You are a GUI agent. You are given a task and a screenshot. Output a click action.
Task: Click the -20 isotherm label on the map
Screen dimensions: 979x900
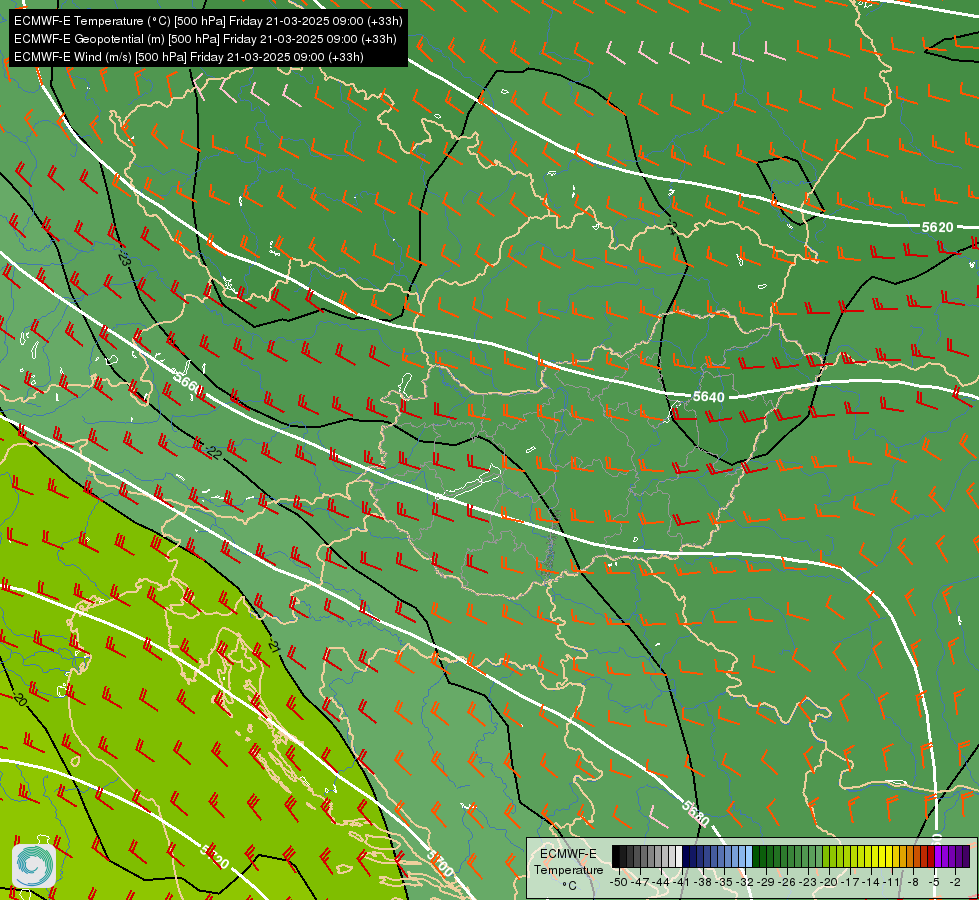click(x=19, y=700)
